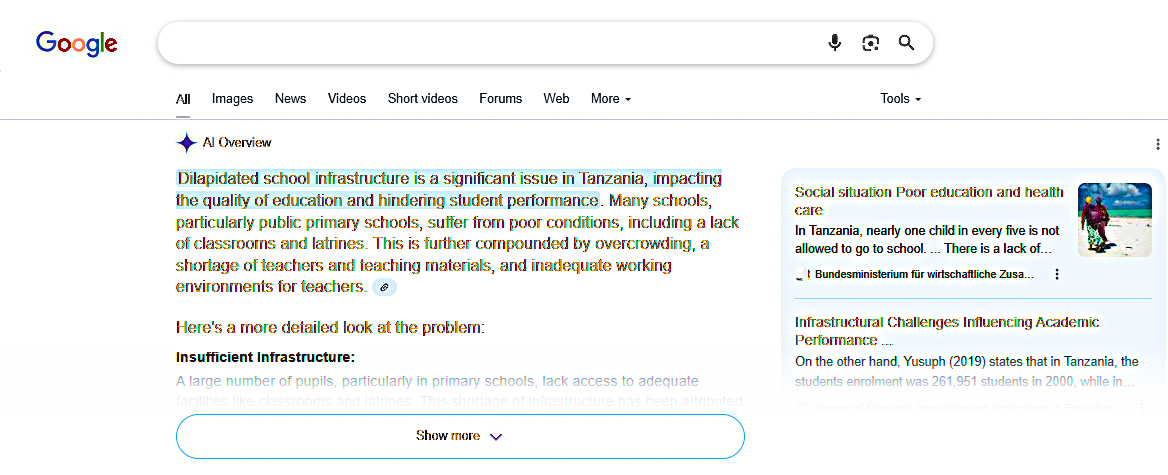Click the AI Overview sparkle icon
The image size is (1168, 475).
click(186, 142)
